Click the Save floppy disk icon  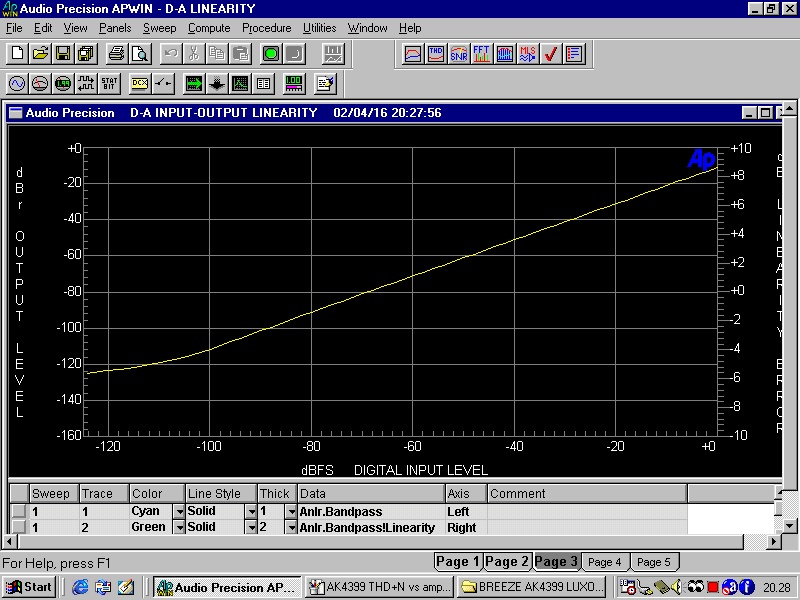[63, 54]
